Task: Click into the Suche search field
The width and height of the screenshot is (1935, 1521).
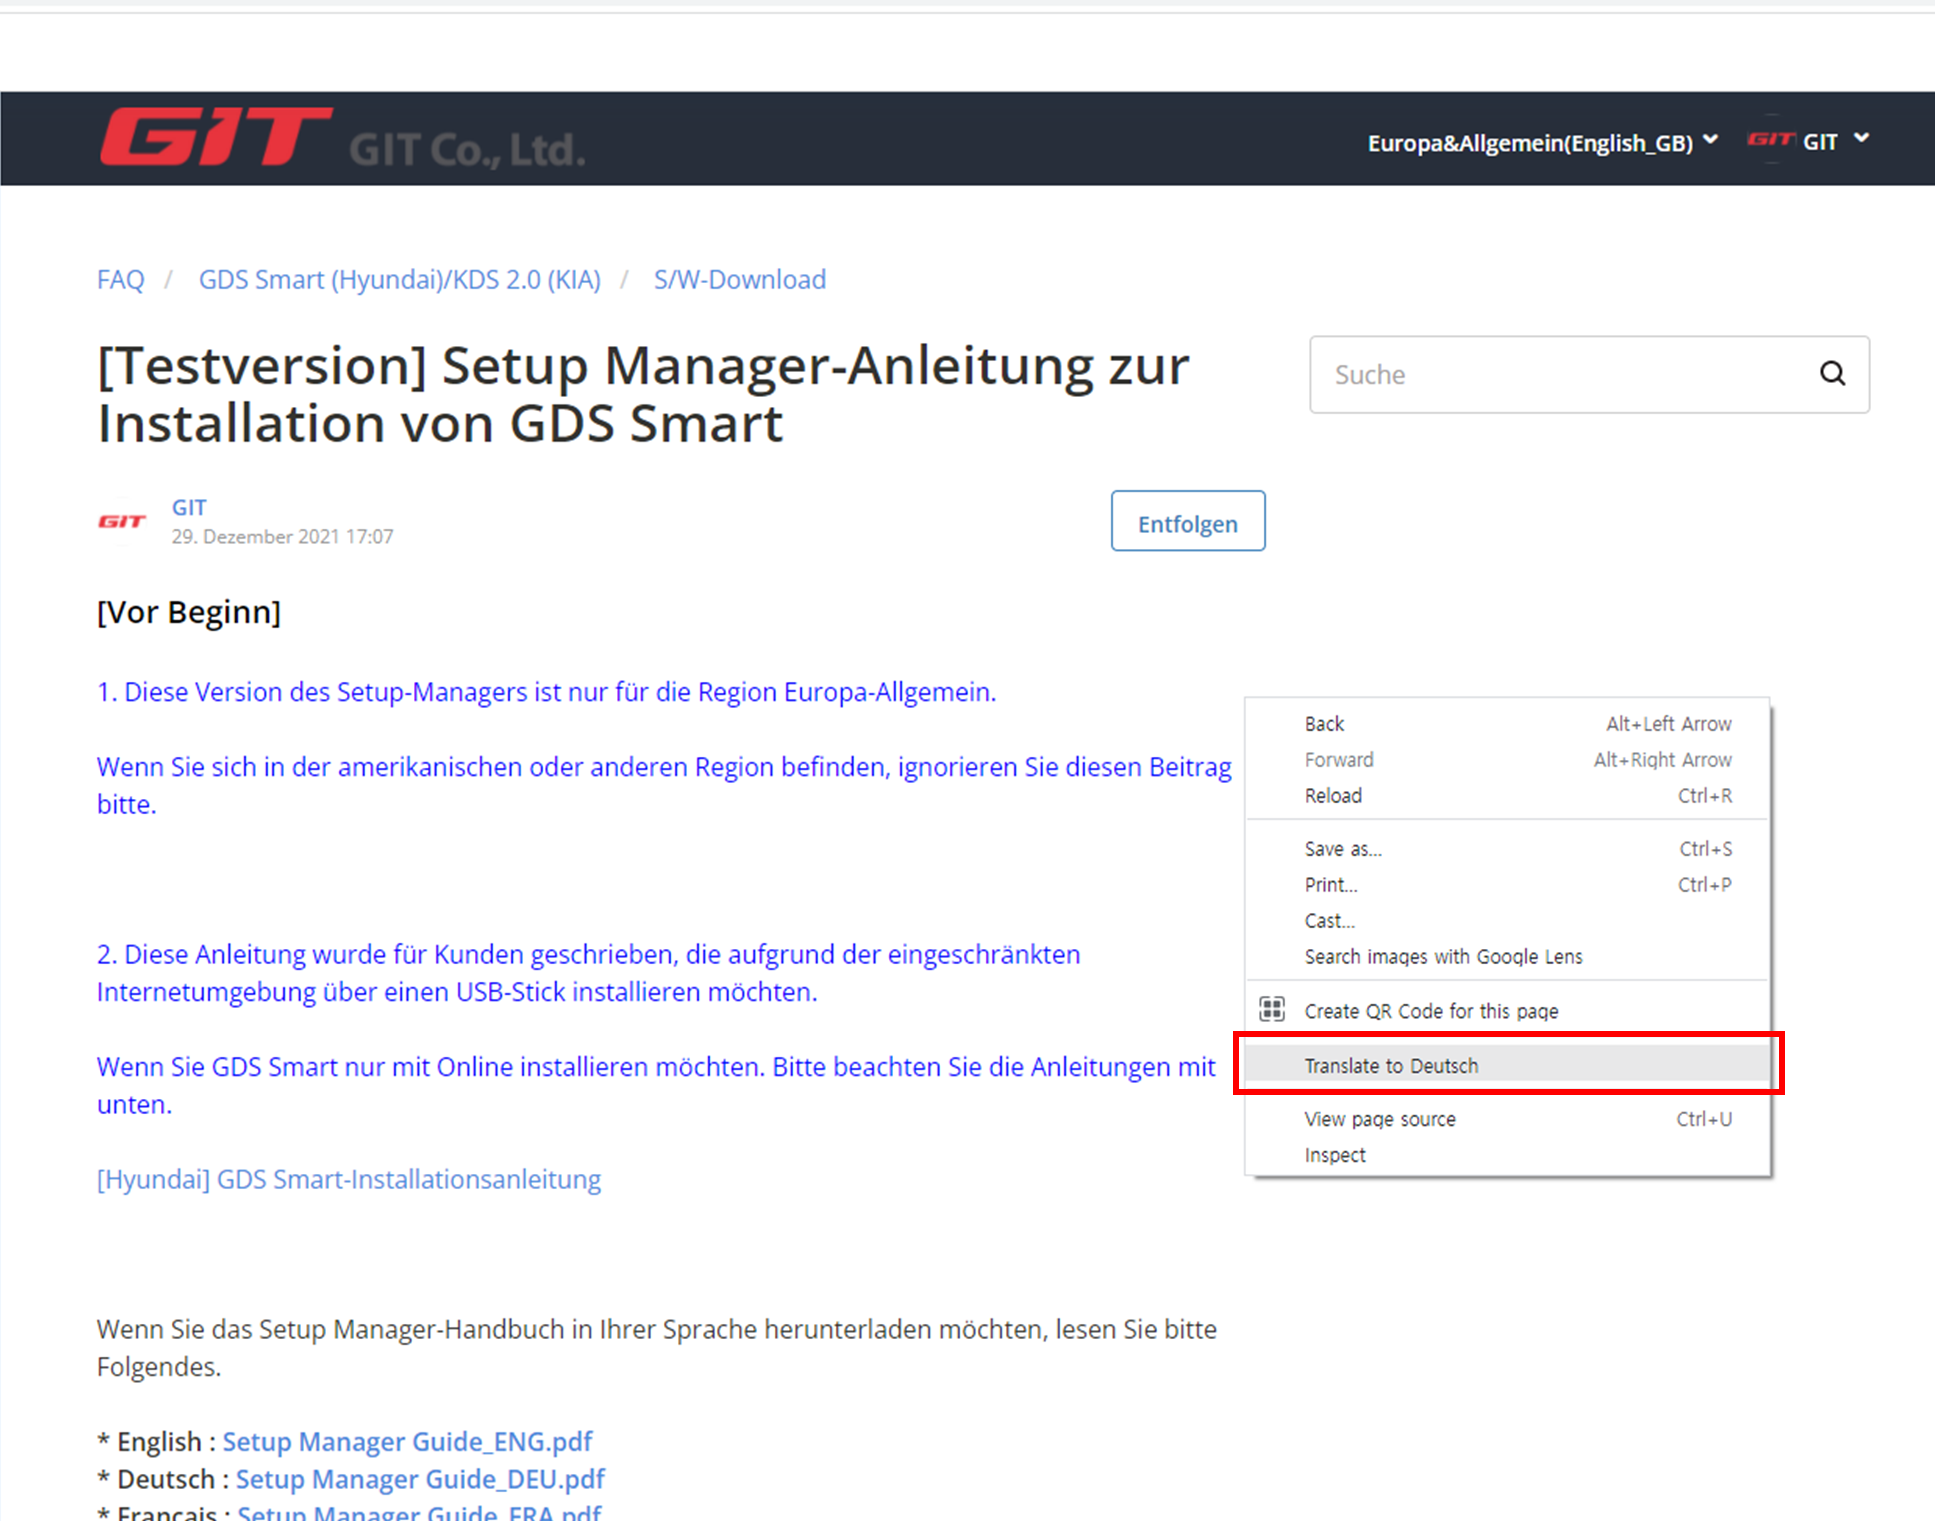Action: pyautogui.click(x=1589, y=374)
